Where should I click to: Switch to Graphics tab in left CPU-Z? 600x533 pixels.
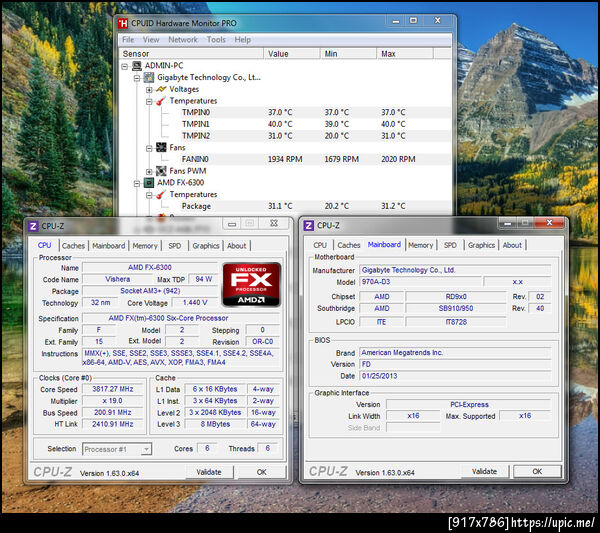206,246
